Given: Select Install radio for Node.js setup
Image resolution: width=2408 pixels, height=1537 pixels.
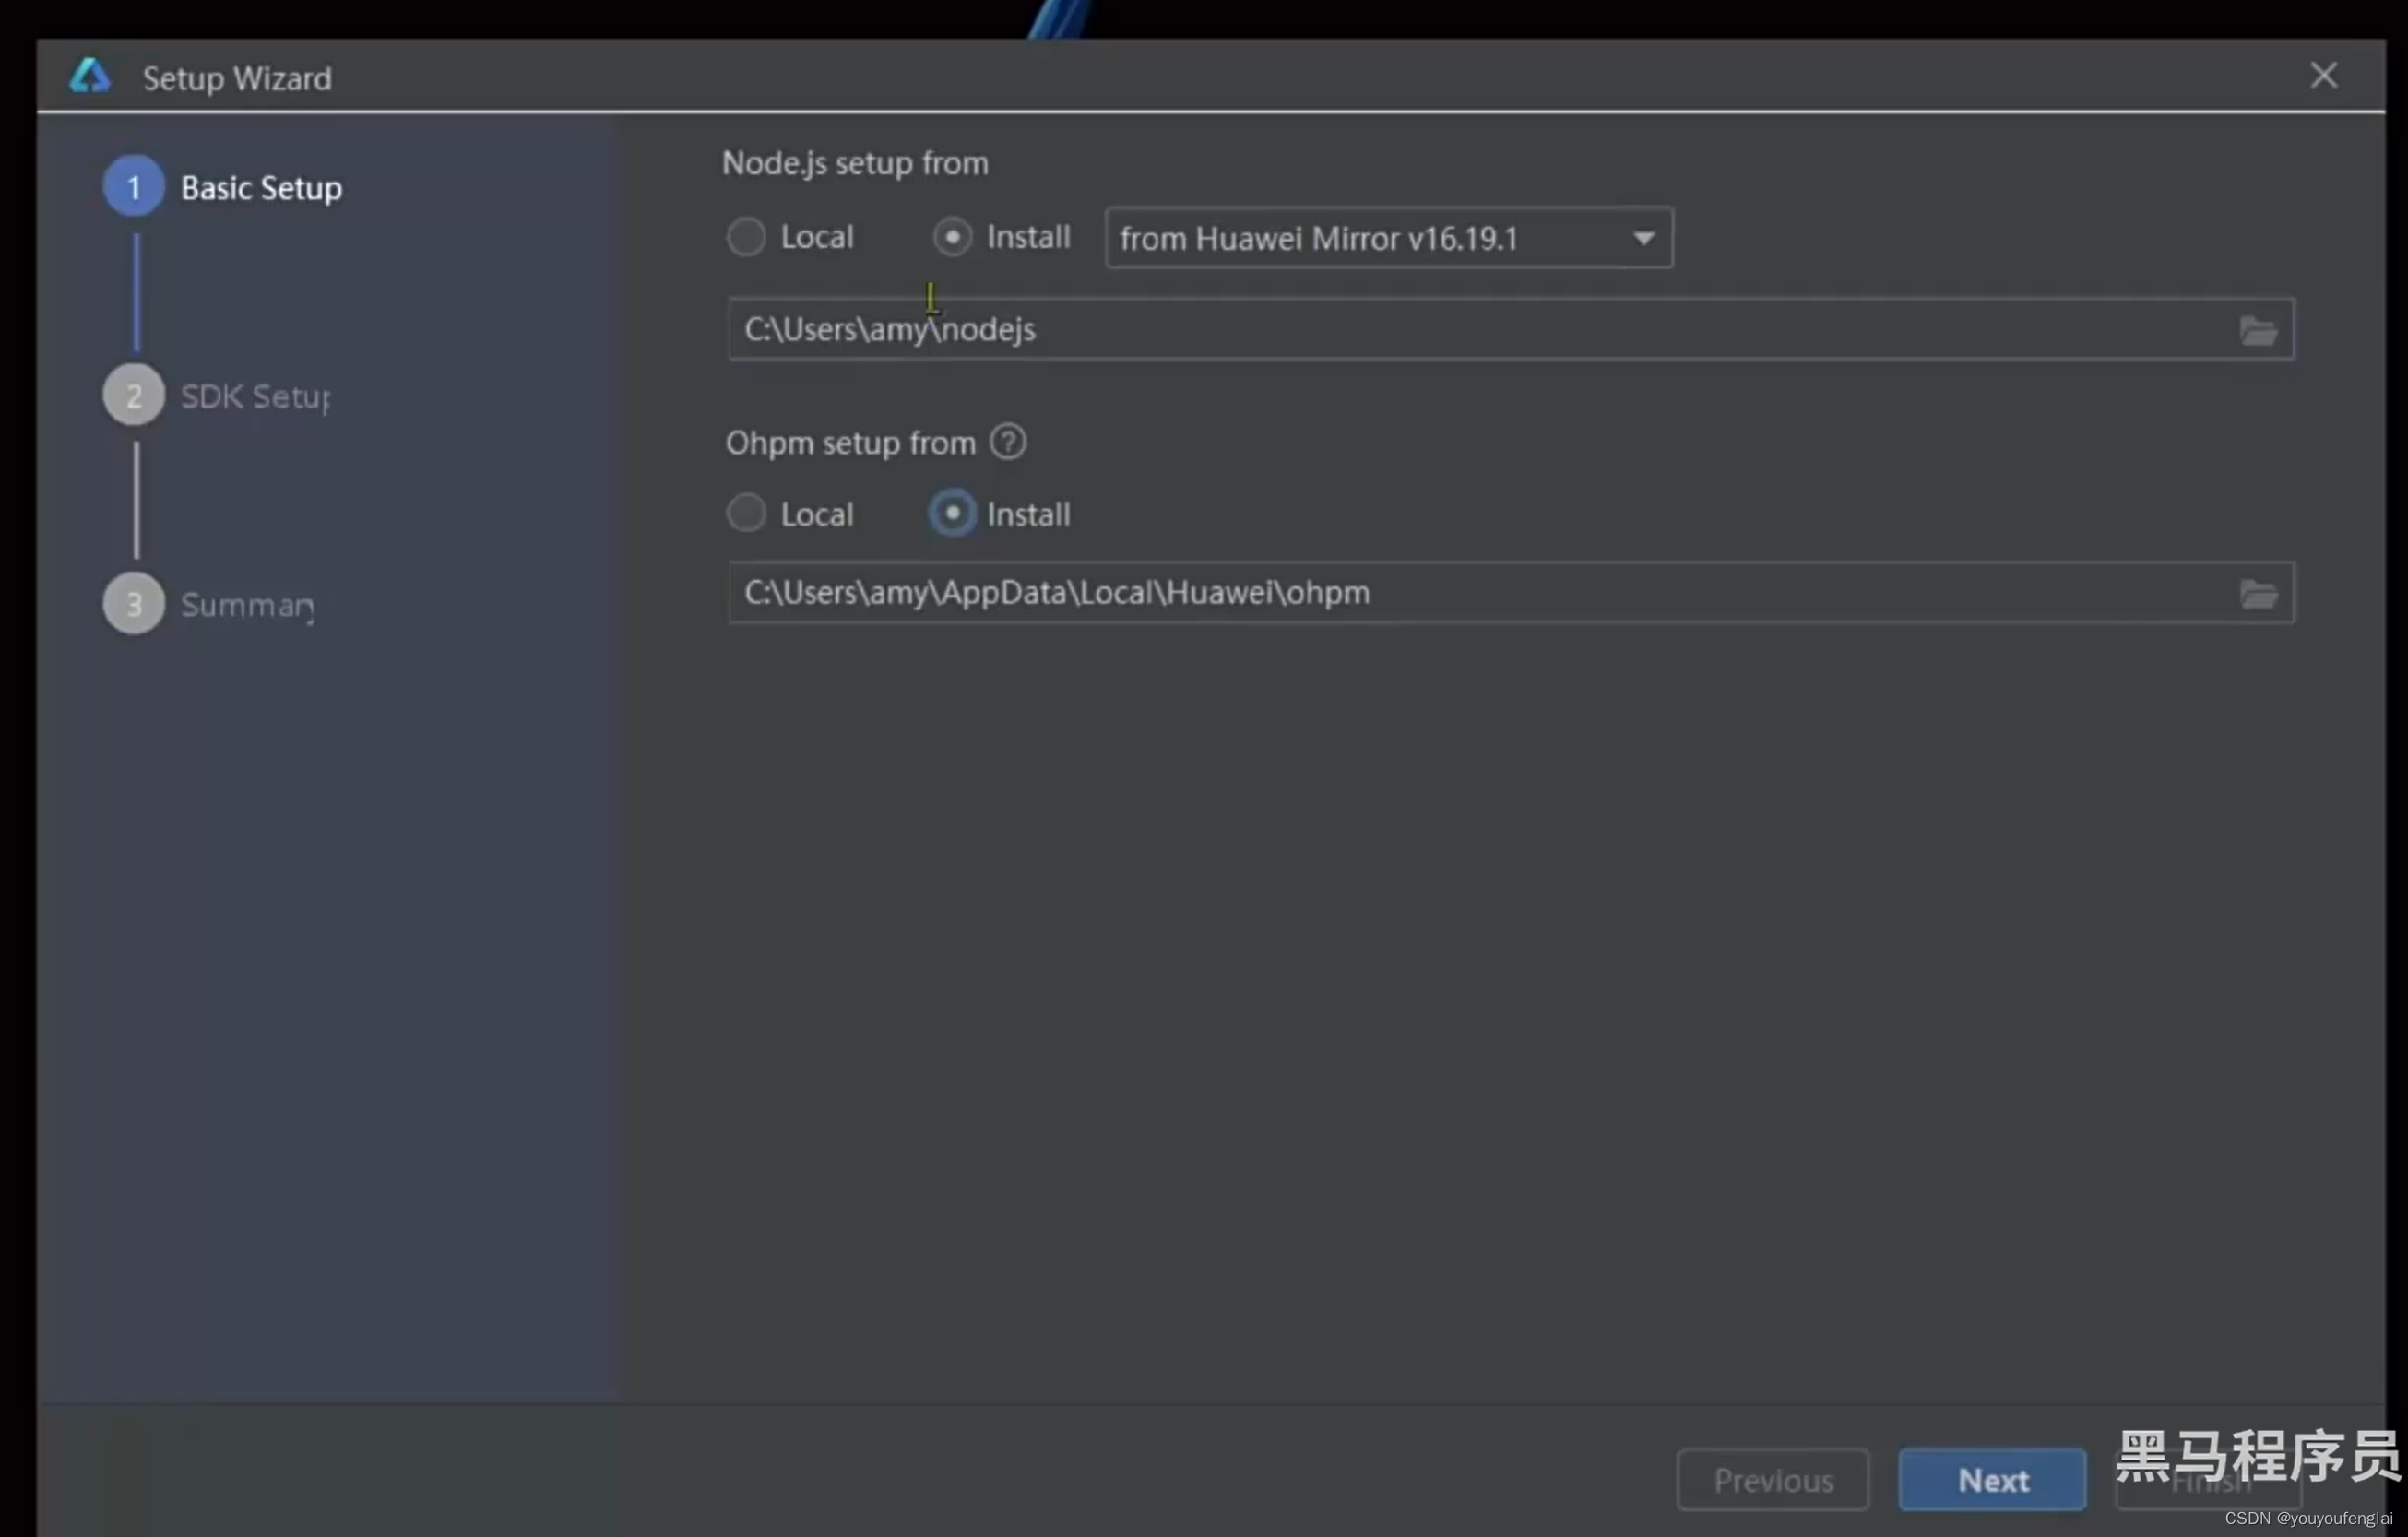Looking at the screenshot, I should click(952, 237).
